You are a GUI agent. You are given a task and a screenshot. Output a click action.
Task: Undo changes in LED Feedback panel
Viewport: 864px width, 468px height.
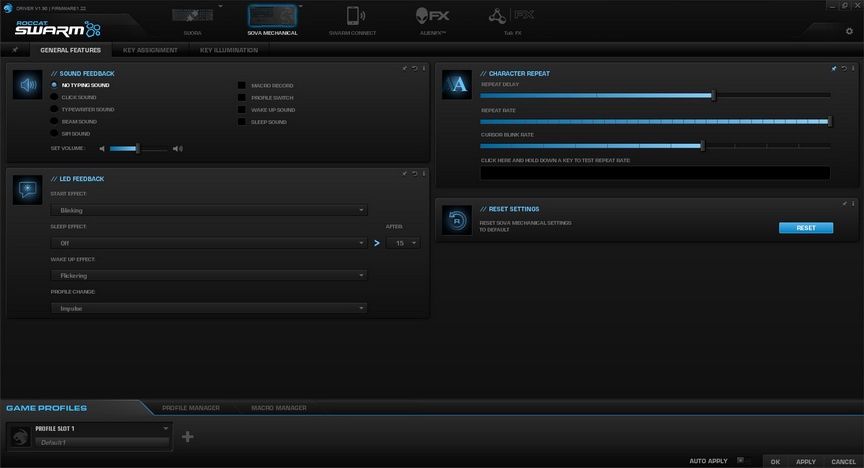pos(414,174)
